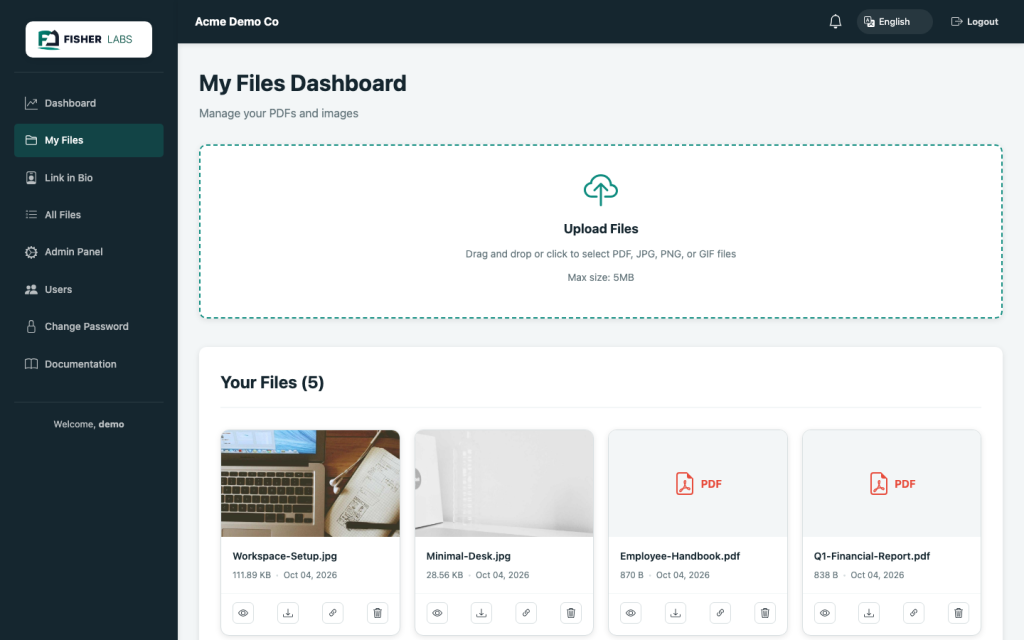Click the Welcome, demo text
The height and width of the screenshot is (640, 1024).
point(89,424)
